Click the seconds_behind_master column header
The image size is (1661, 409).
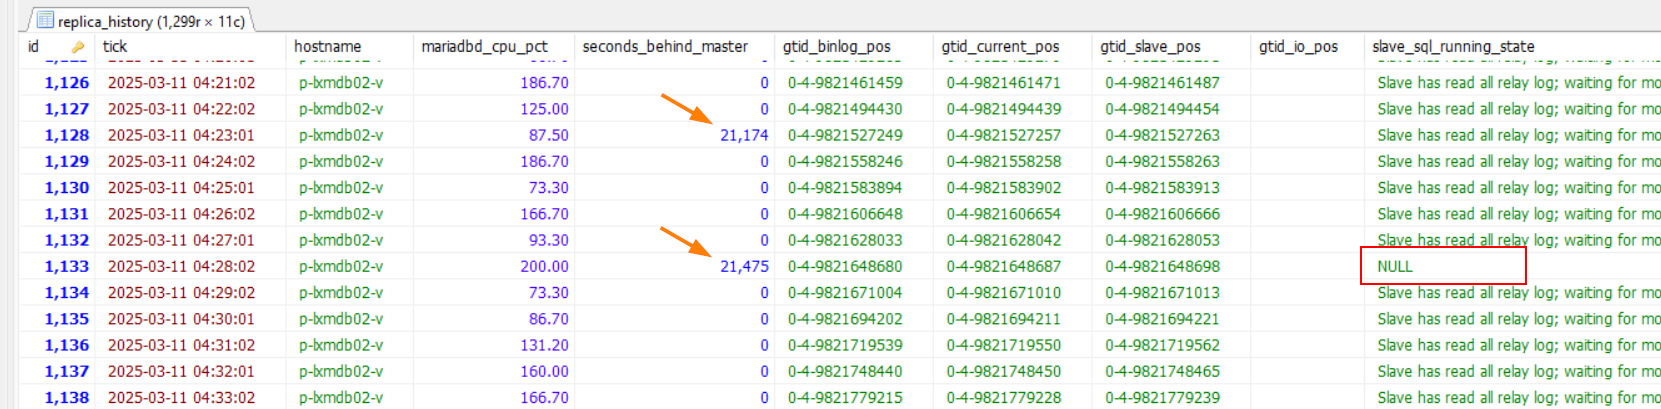665,46
